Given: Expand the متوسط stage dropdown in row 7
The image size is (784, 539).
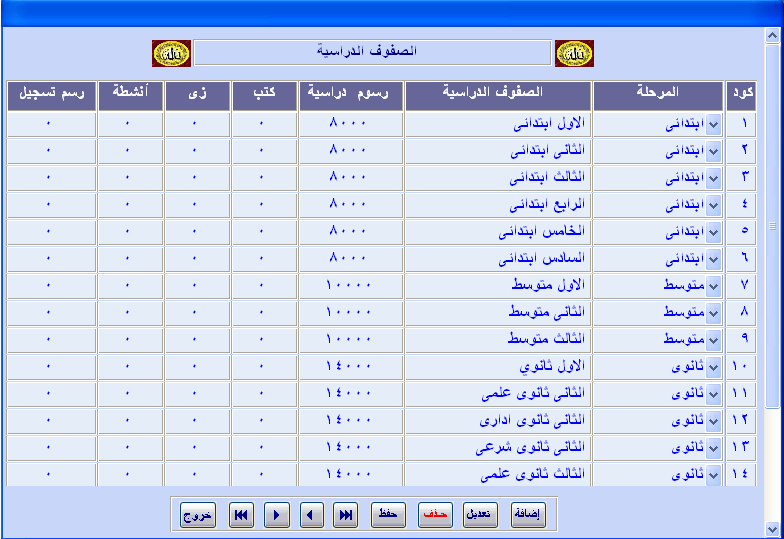Looking at the screenshot, I should tap(713, 286).
